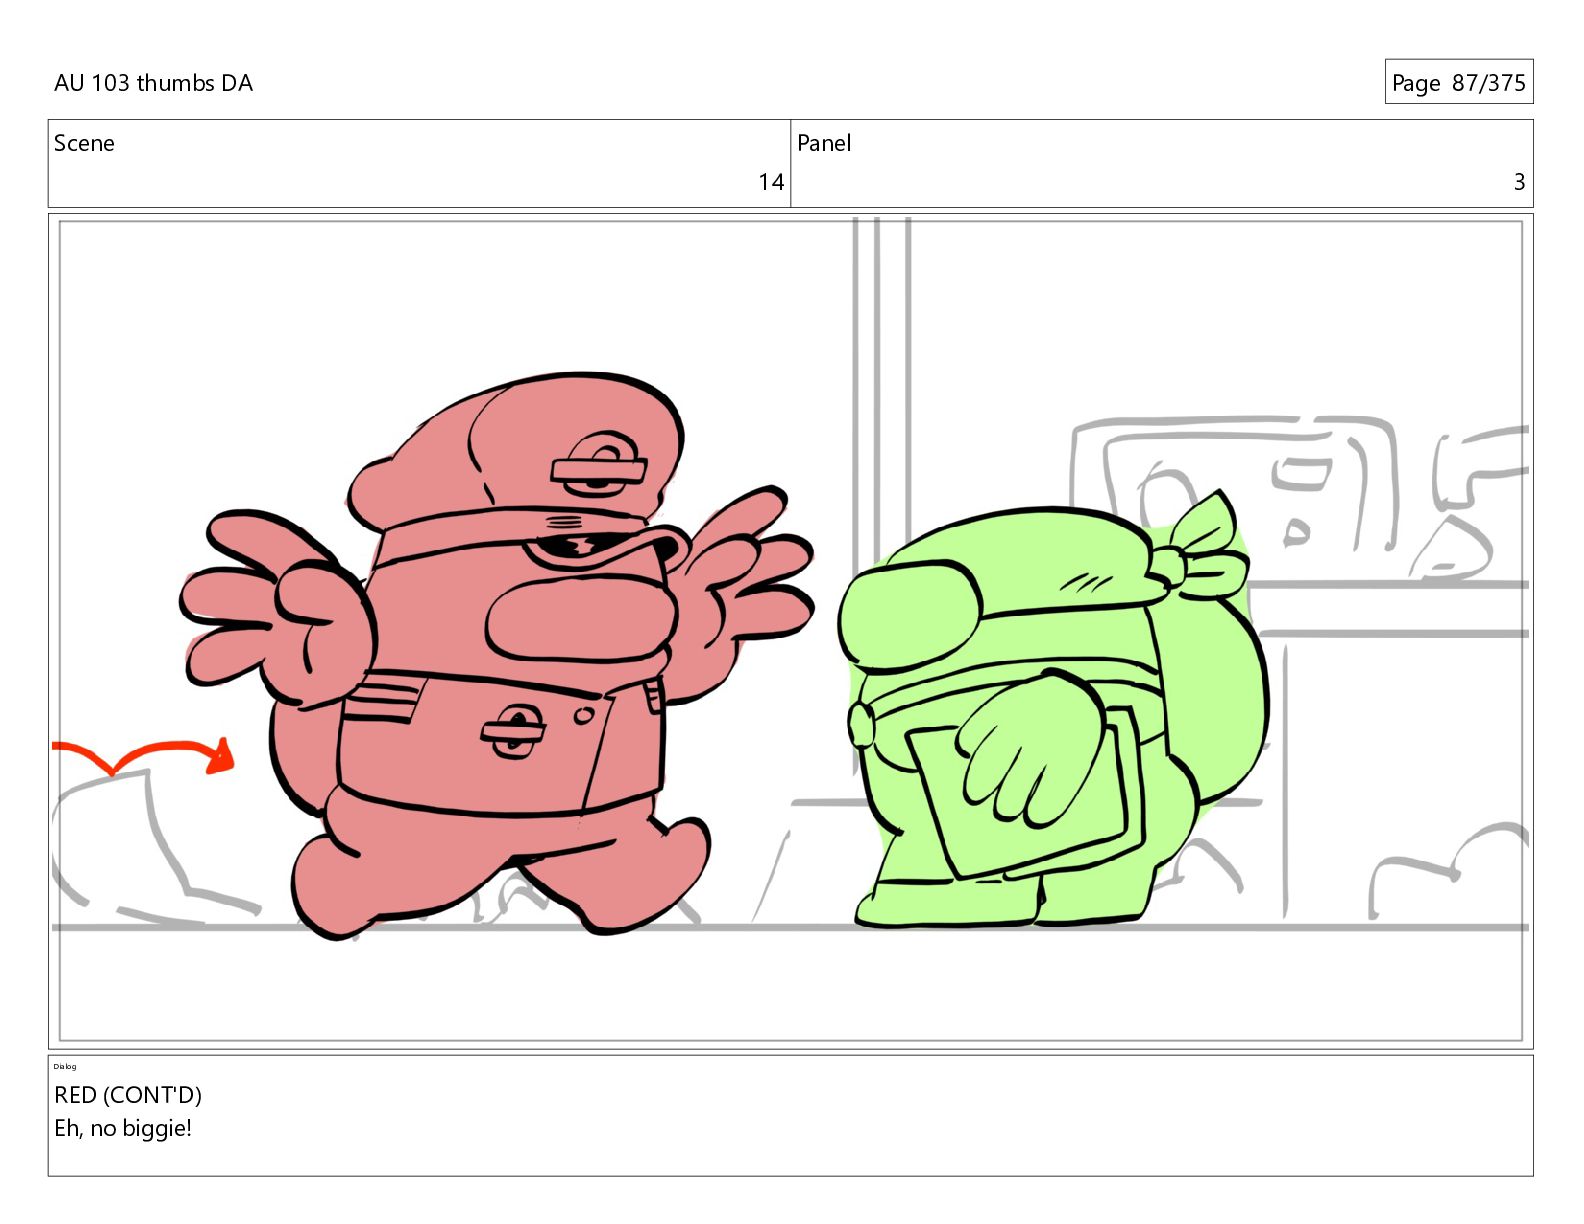Click the 'AU 103 thumbs DA' title text
Image resolution: width=1584 pixels, height=1224 pixels.
pyautogui.click(x=153, y=83)
